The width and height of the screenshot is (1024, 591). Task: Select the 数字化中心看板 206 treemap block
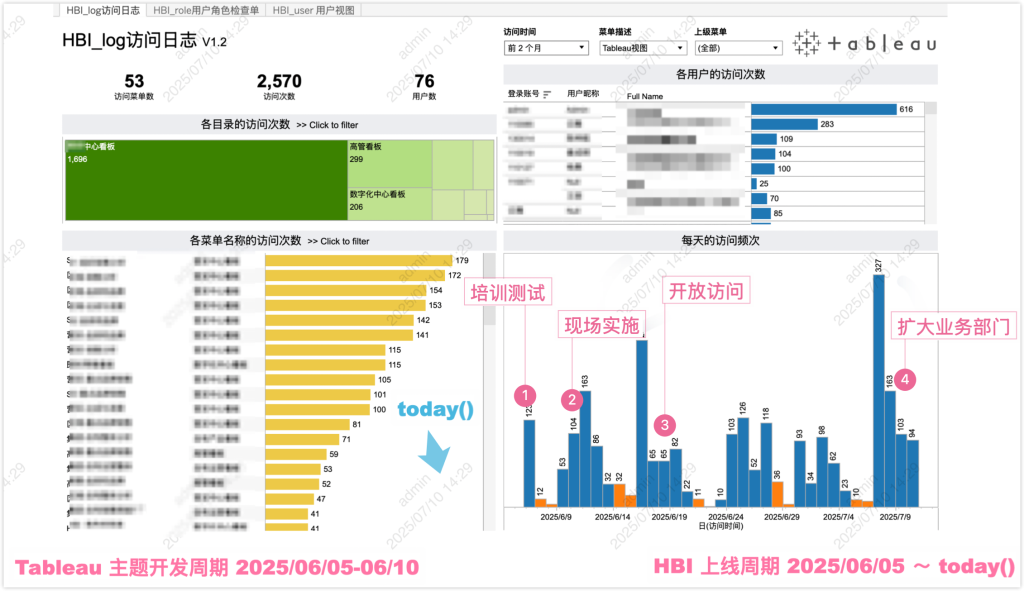point(390,204)
